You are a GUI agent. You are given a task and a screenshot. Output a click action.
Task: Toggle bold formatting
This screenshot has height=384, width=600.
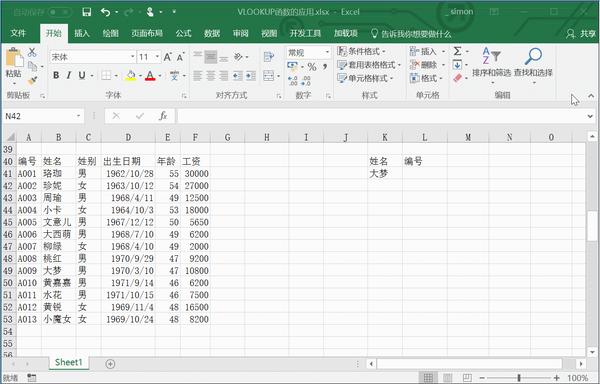(x=56, y=75)
